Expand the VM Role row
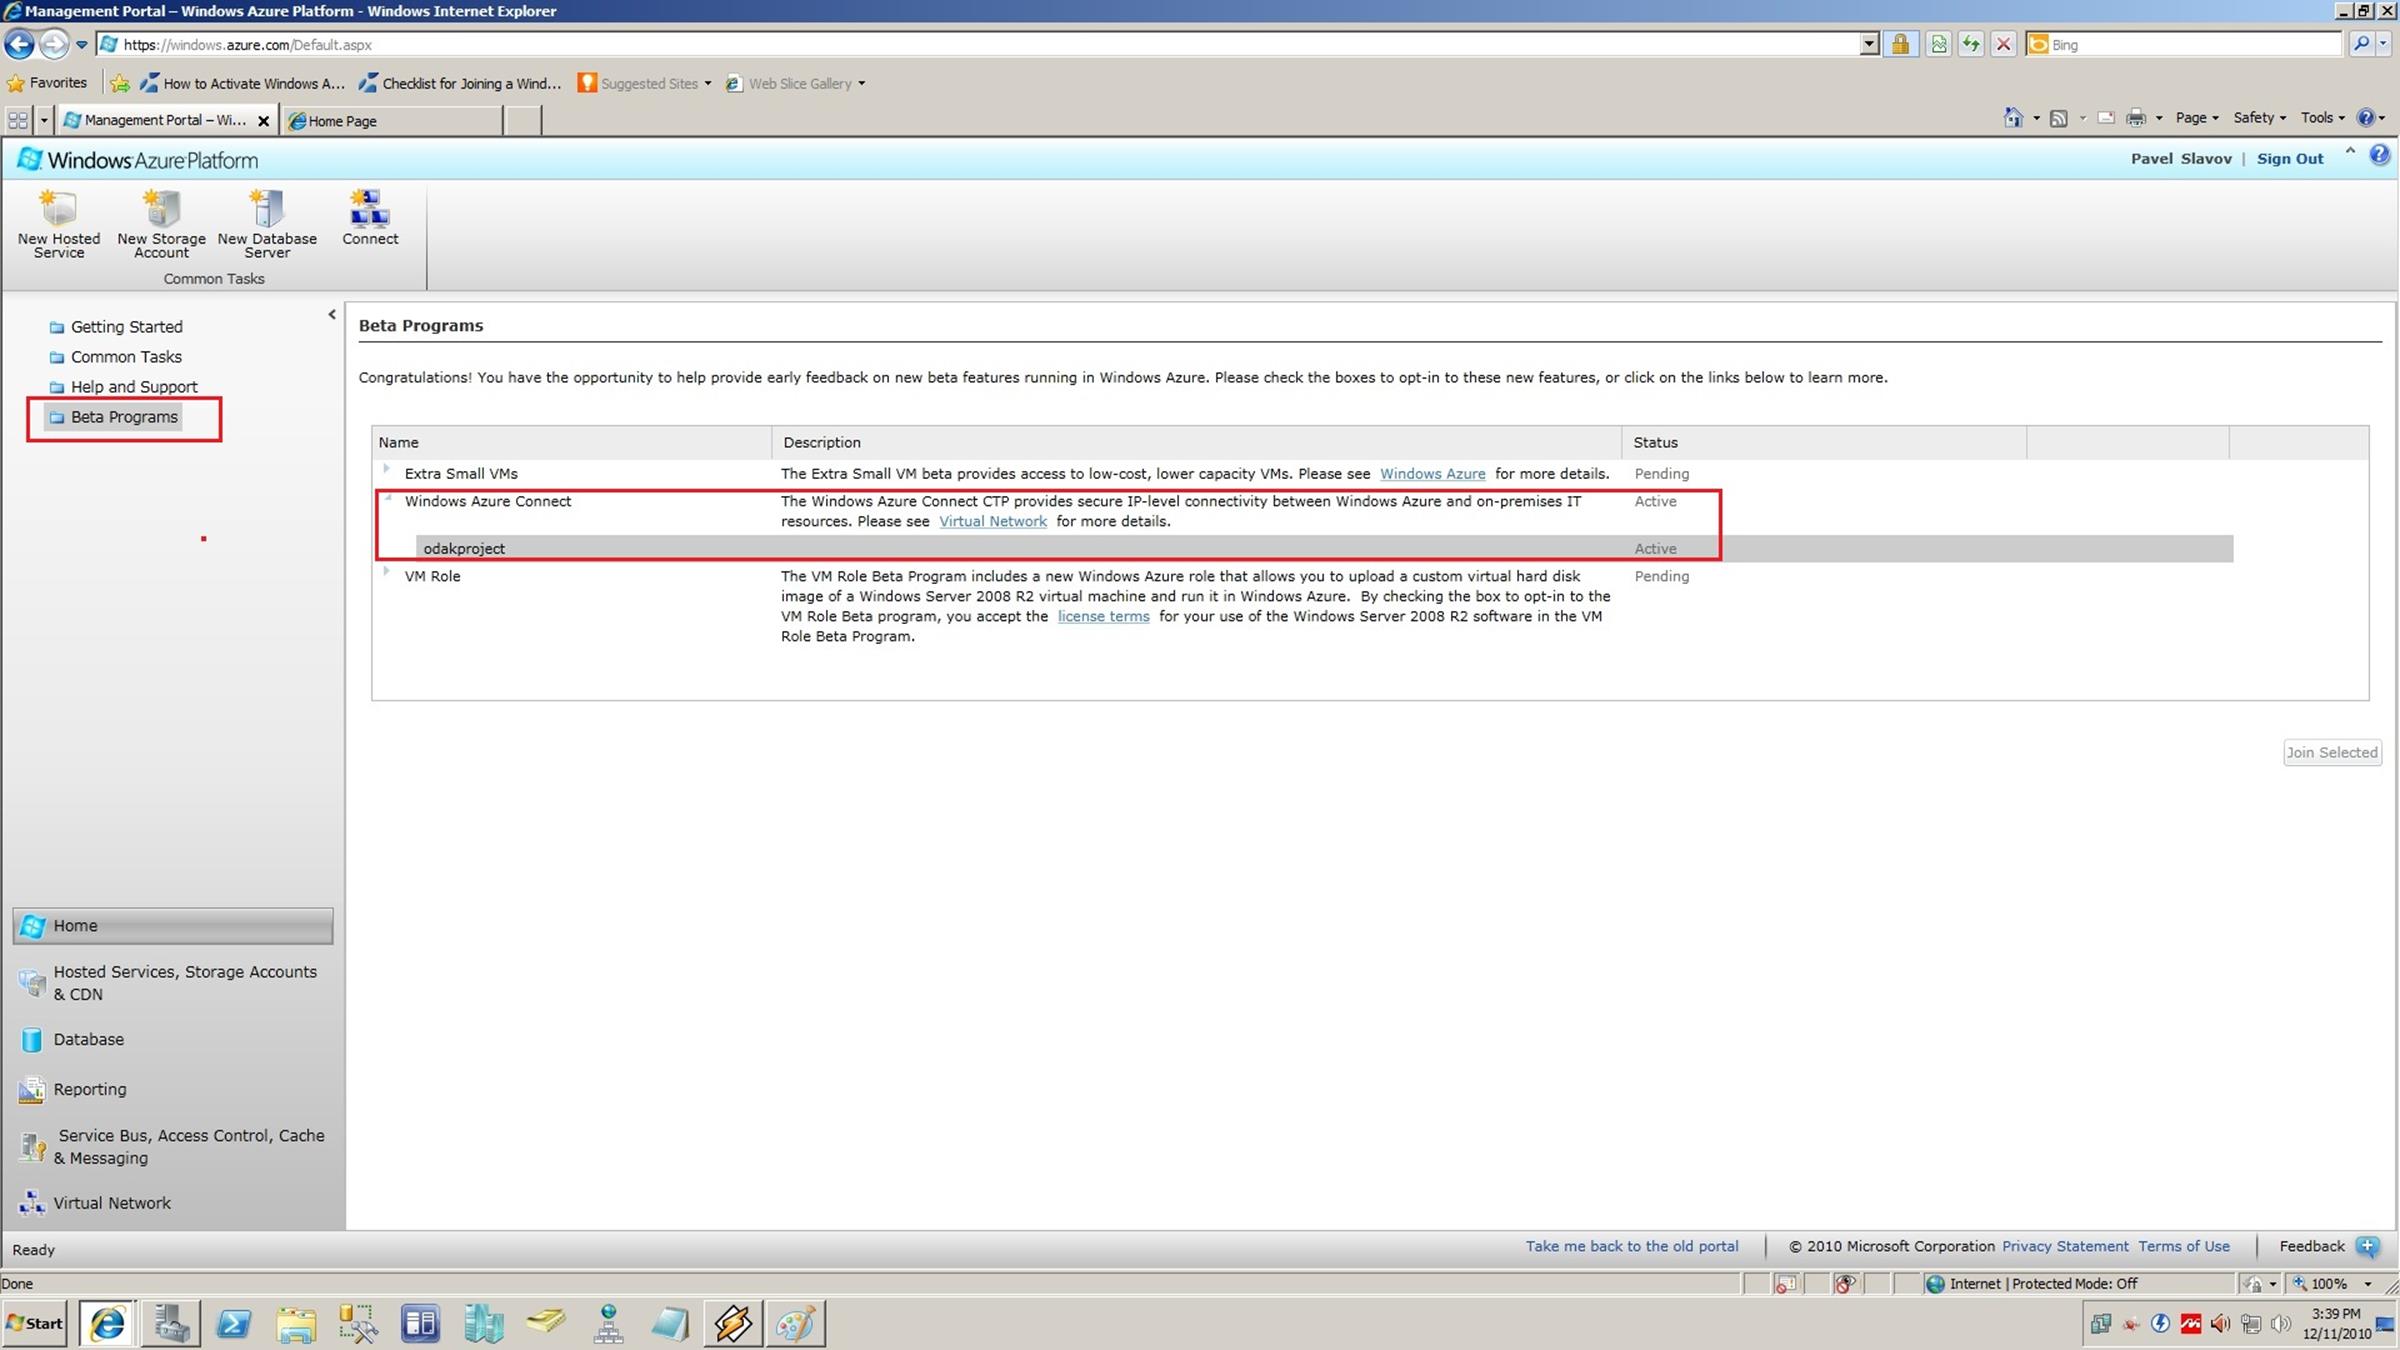The height and width of the screenshot is (1350, 2400). 386,571
